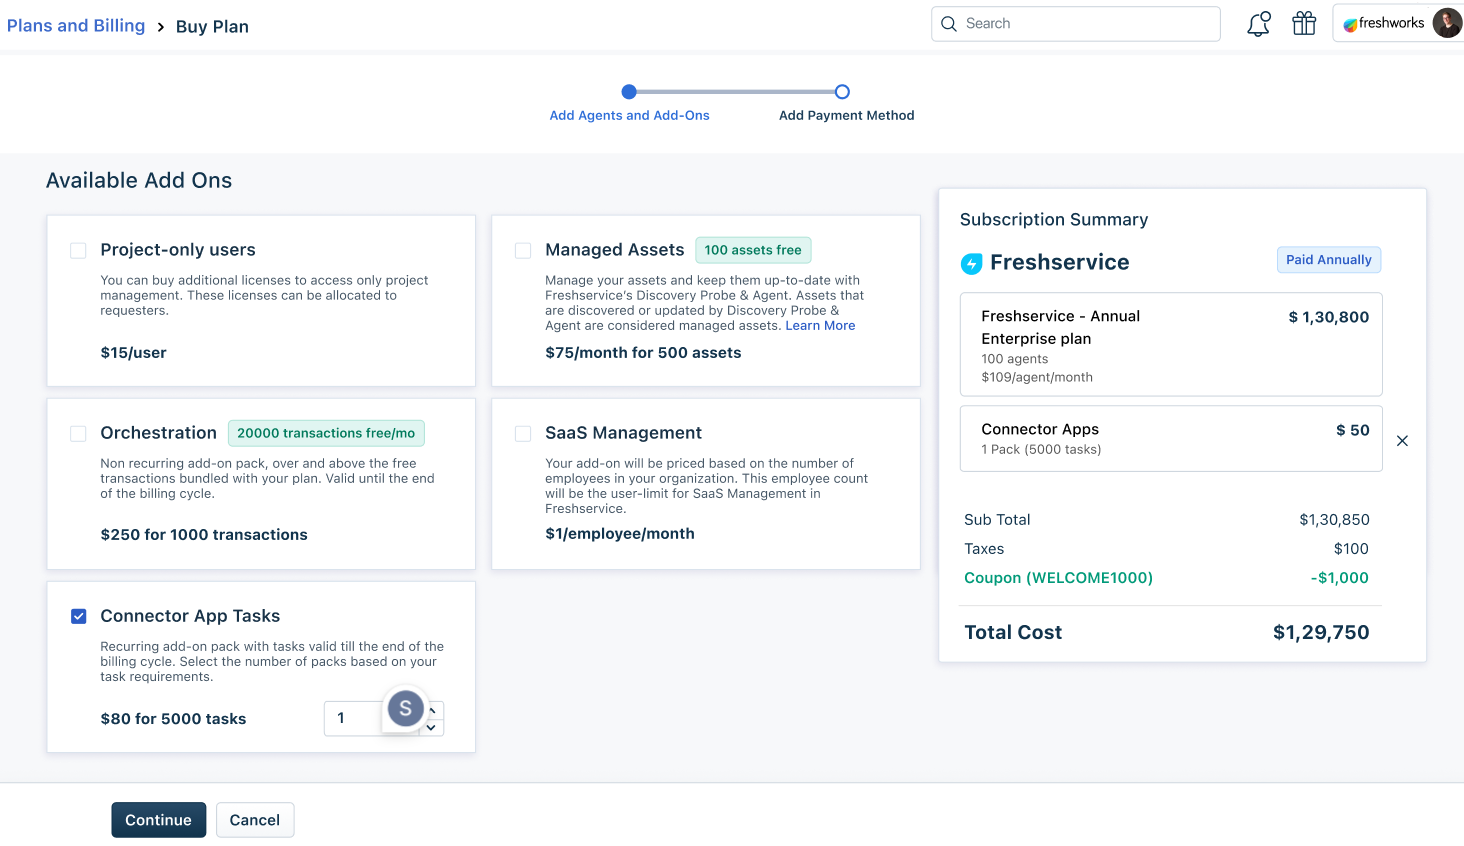This screenshot has width=1464, height=846.
Task: Click the 1 Pack (5000 tasks) line
Action: coord(1041,450)
